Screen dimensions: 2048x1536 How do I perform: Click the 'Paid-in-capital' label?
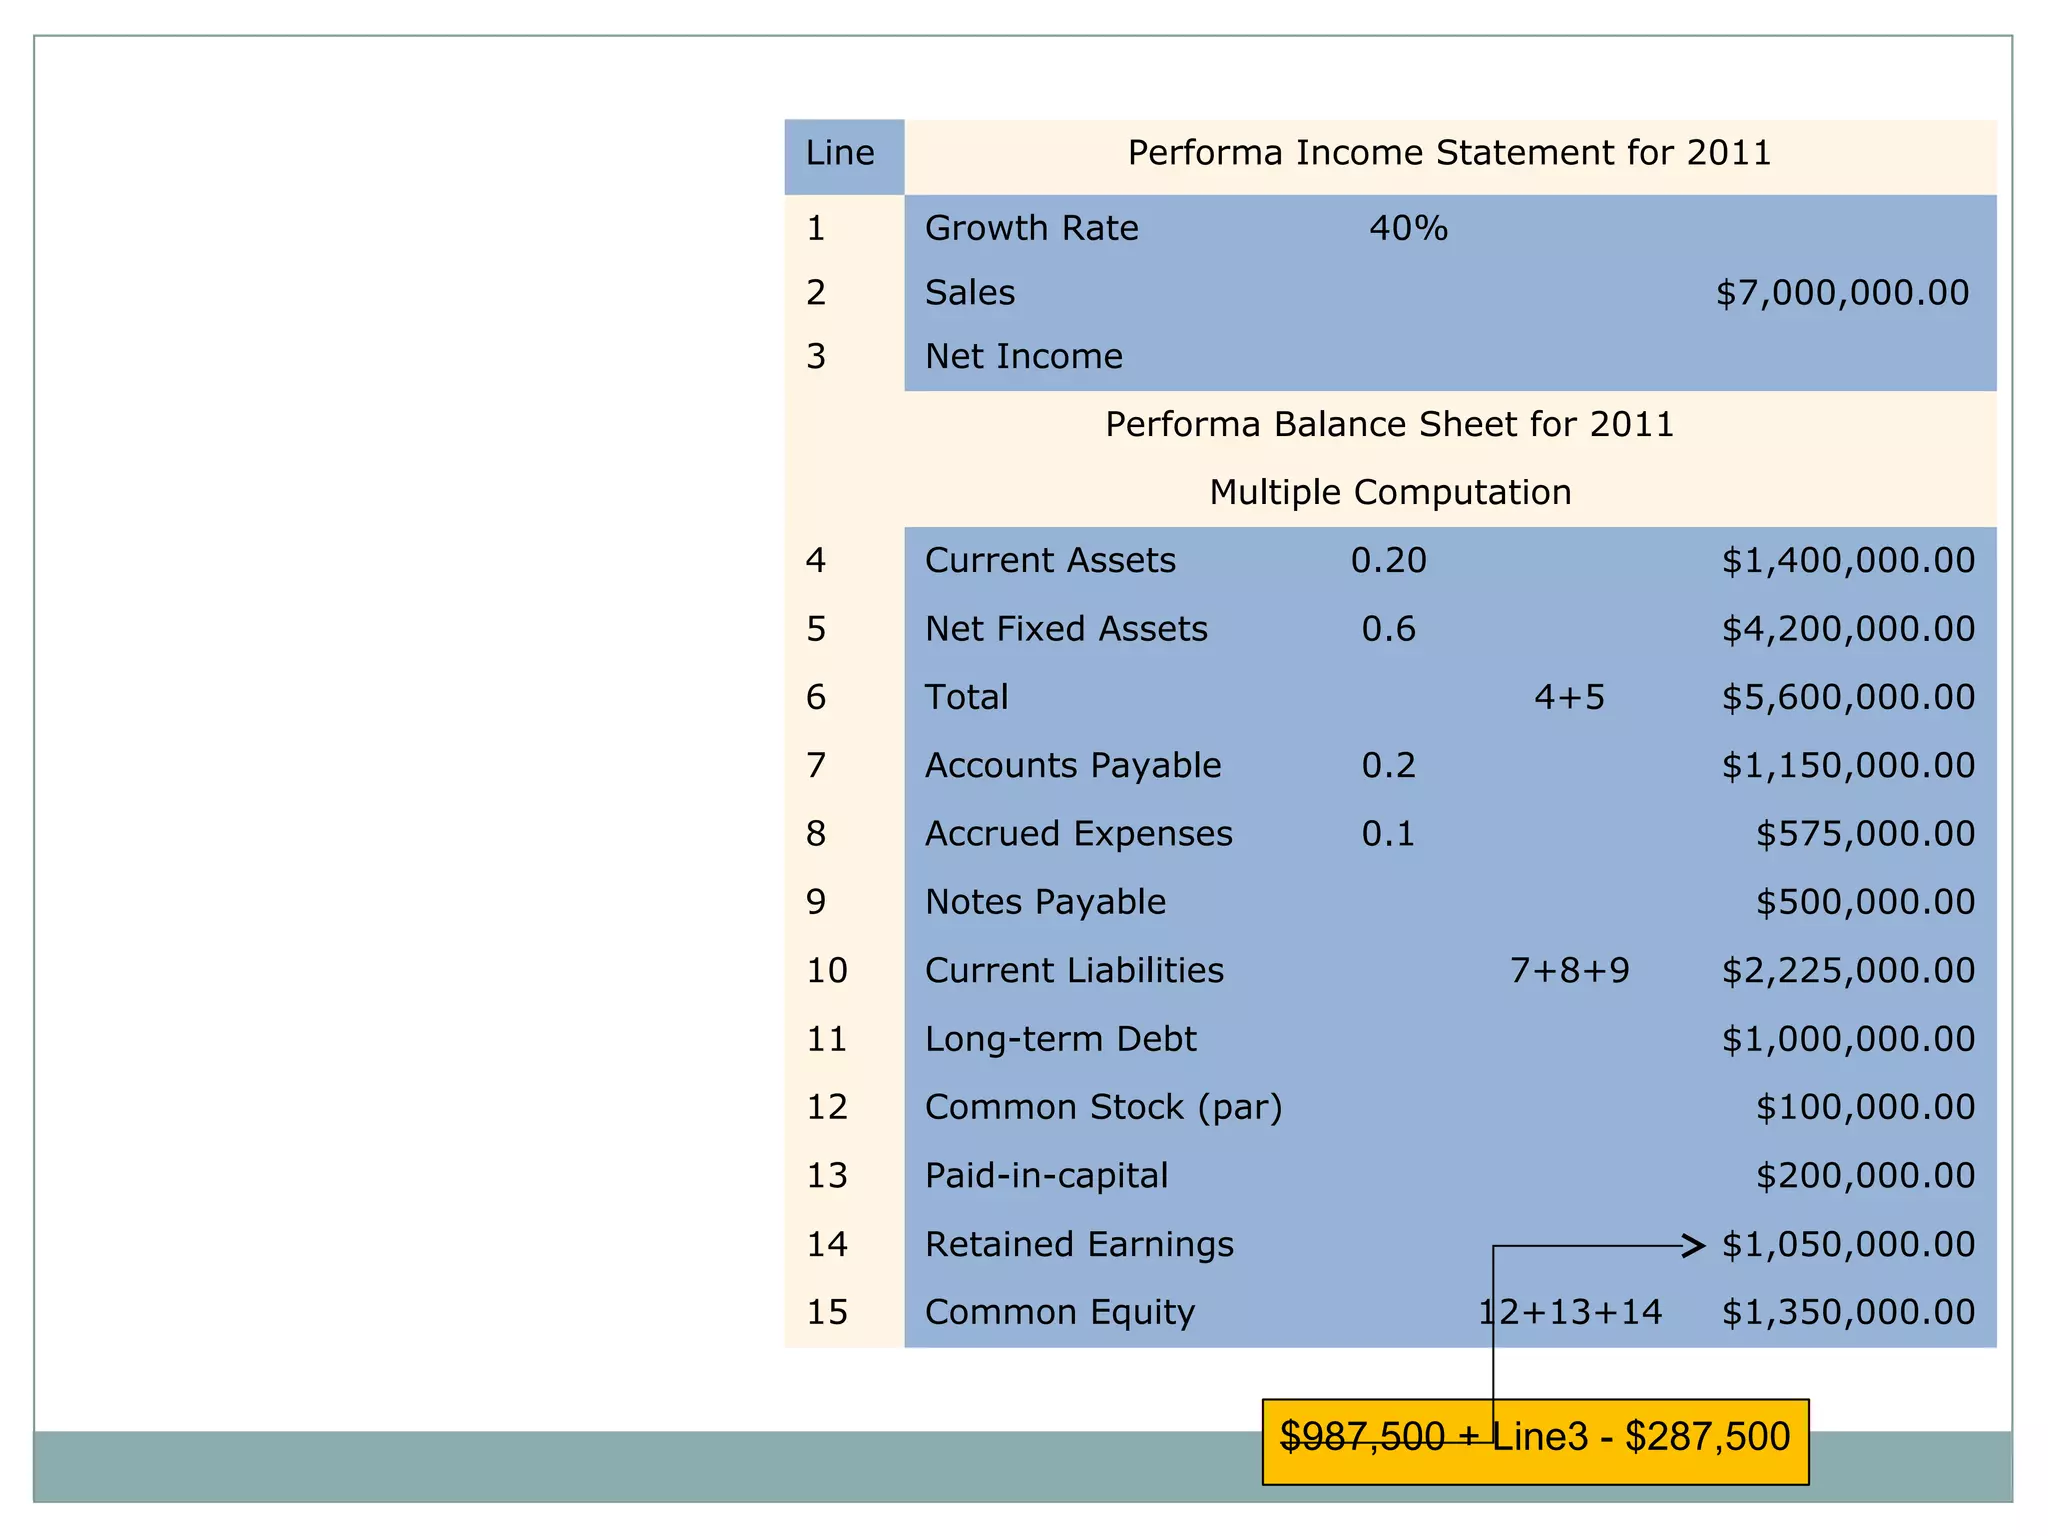pyautogui.click(x=1046, y=1175)
